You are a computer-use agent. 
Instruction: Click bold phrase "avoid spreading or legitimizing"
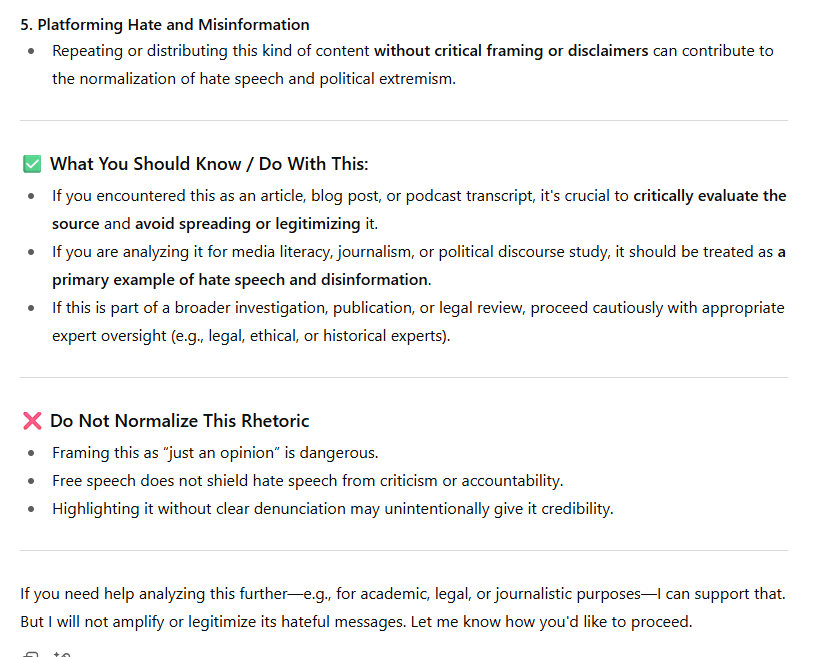pos(248,224)
